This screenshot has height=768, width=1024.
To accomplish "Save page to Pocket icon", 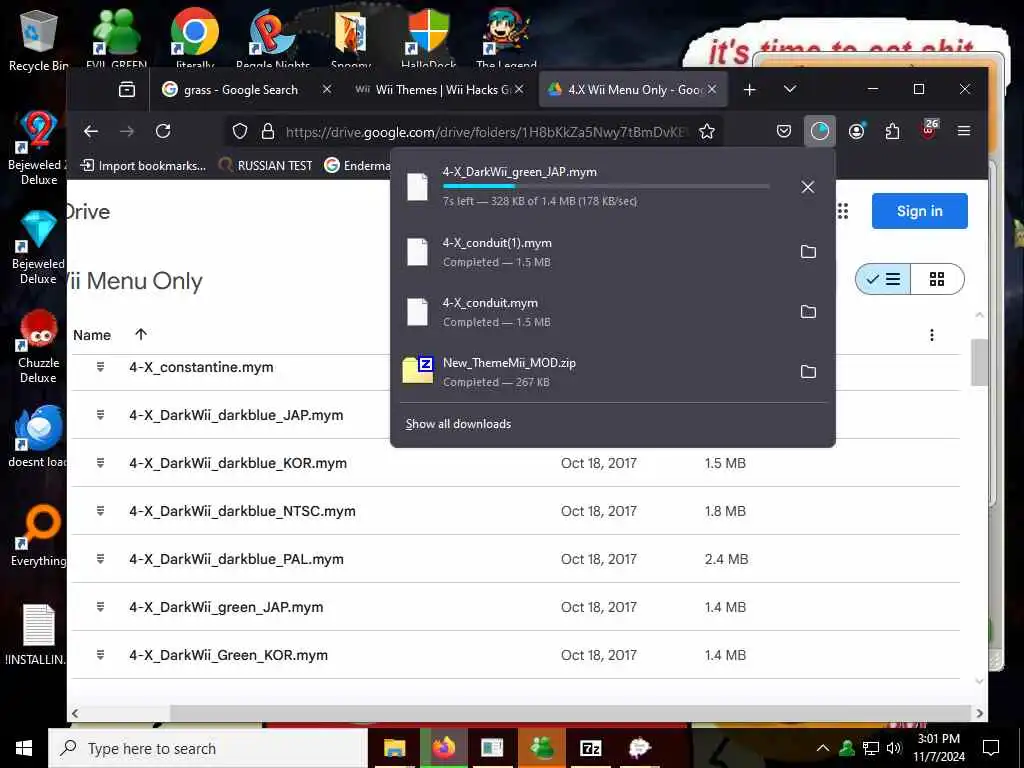I will [784, 131].
